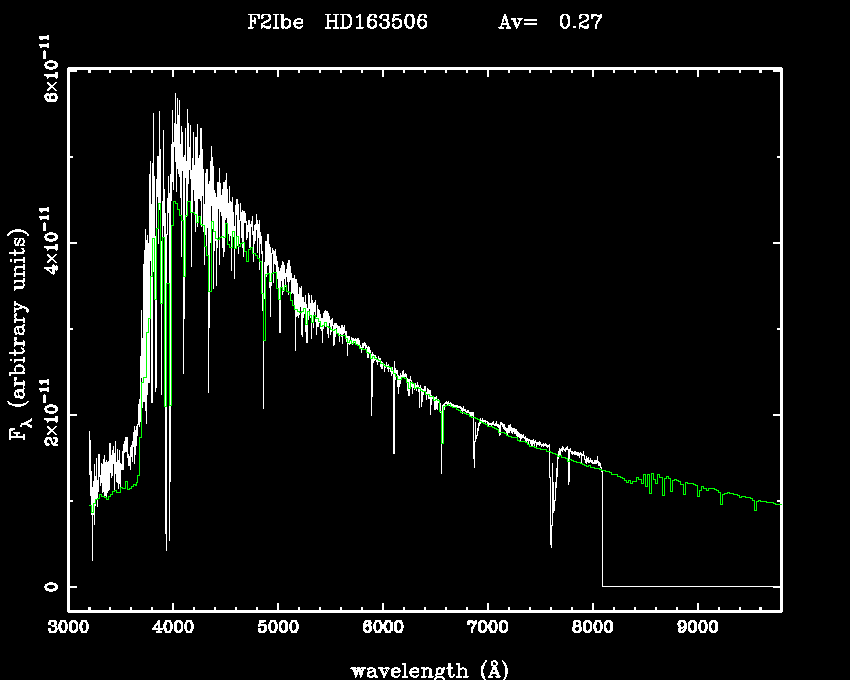
Task: Click the 5000 wavelength tick label
Action: pos(278,628)
